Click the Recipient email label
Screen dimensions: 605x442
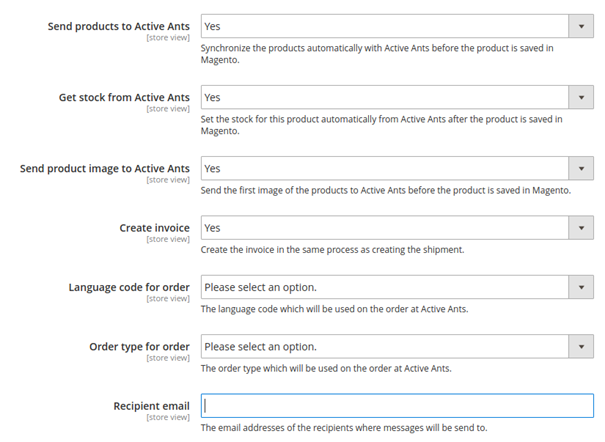[x=152, y=406]
